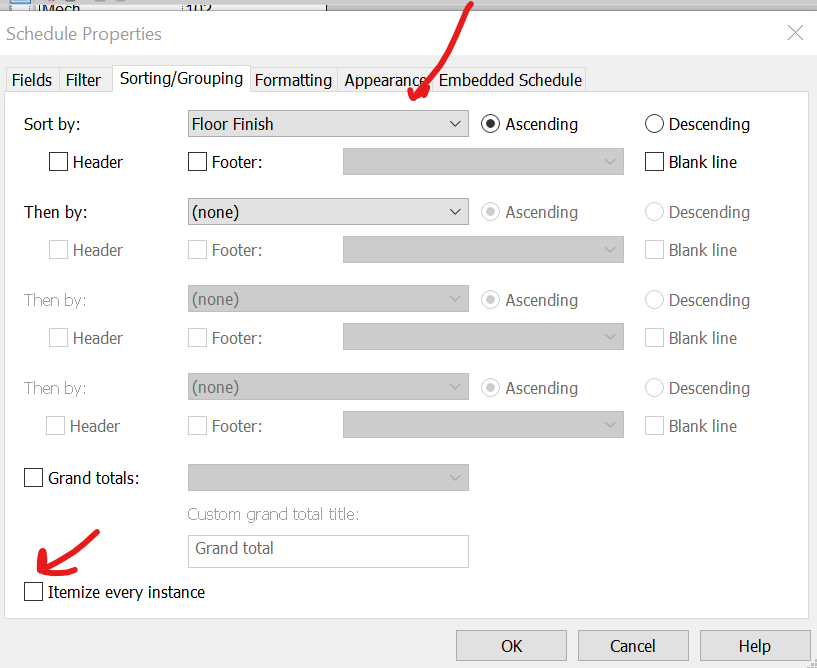Open the Formatting tab
Viewport: 817px width, 668px height.
coord(292,79)
